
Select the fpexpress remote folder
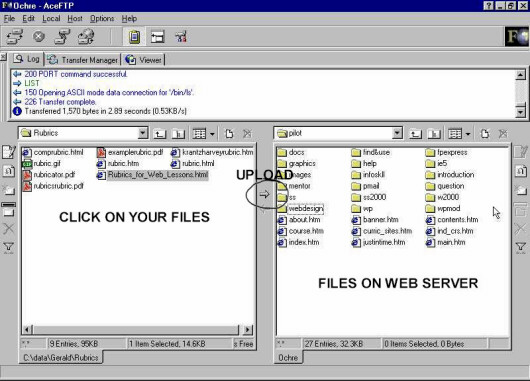pyautogui.click(x=447, y=152)
